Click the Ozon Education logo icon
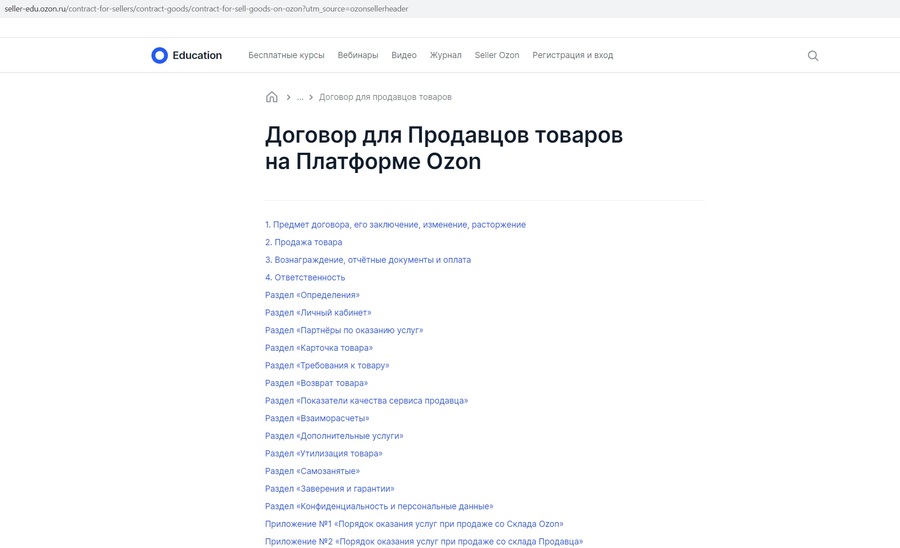Image resolution: width=900 pixels, height=548 pixels. [x=160, y=55]
